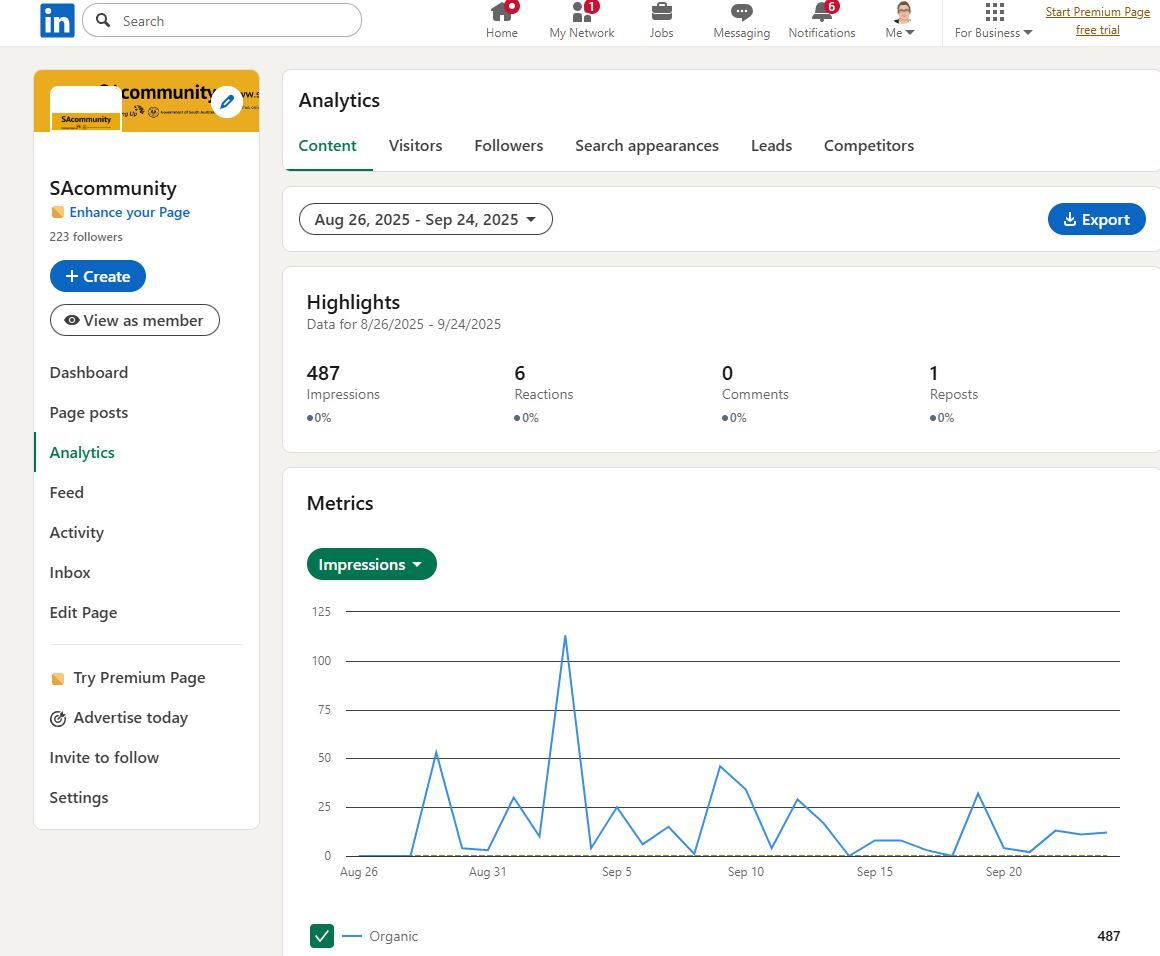The width and height of the screenshot is (1160, 956).
Task: Click the LinkedIn logo icon
Action: coord(57,20)
